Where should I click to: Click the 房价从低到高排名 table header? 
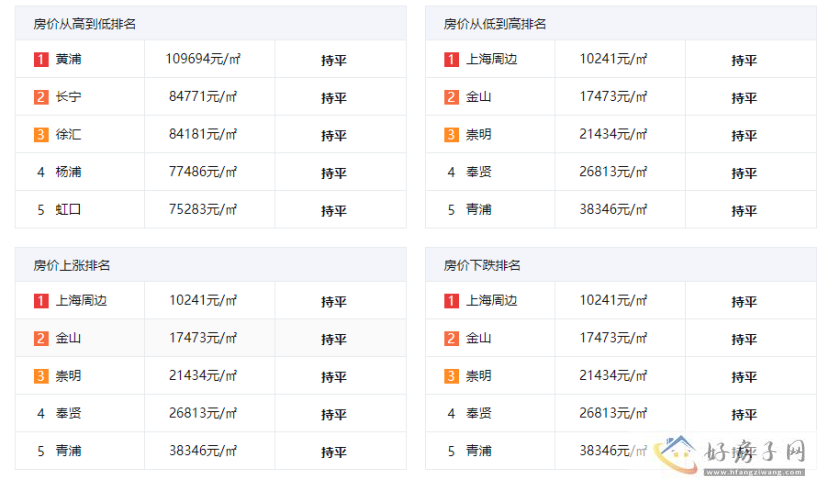tap(621, 24)
